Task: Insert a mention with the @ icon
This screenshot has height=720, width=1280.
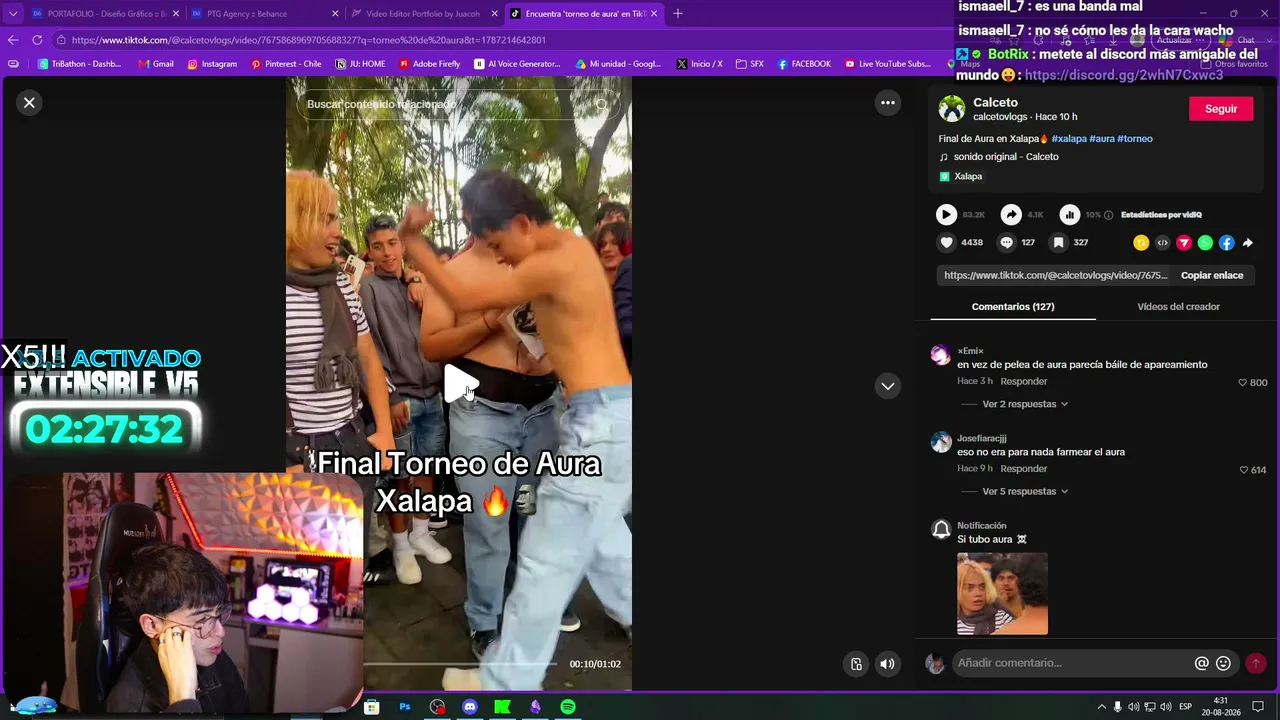Action: click(x=1202, y=663)
